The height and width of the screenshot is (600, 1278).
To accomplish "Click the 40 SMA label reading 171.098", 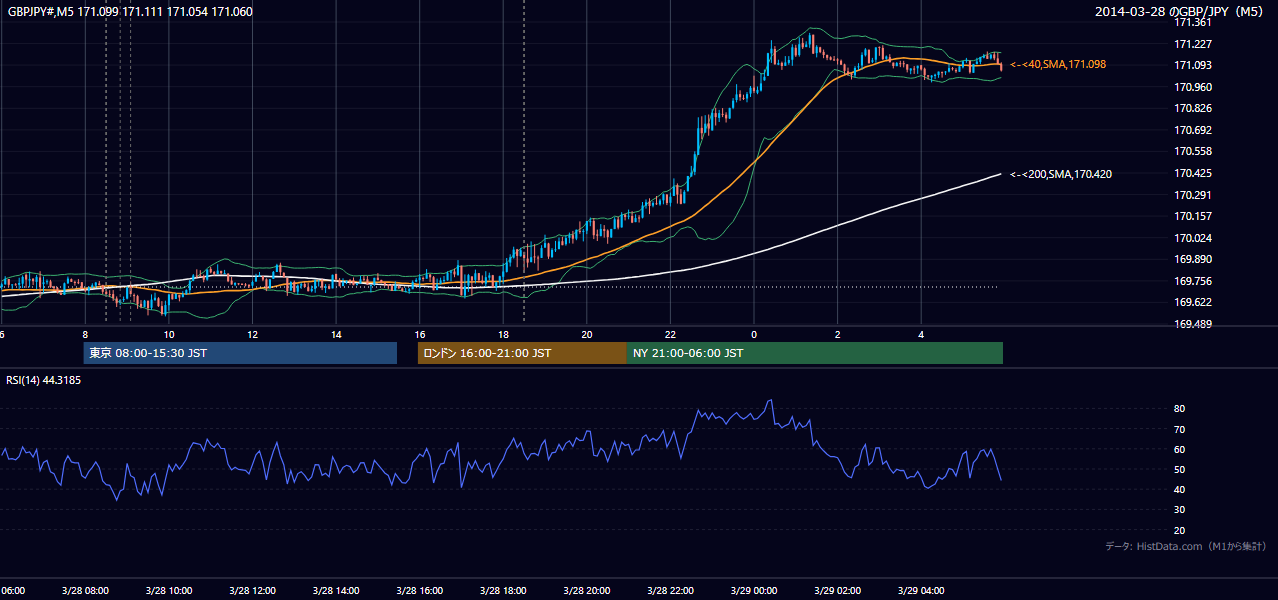I will (x=1058, y=64).
